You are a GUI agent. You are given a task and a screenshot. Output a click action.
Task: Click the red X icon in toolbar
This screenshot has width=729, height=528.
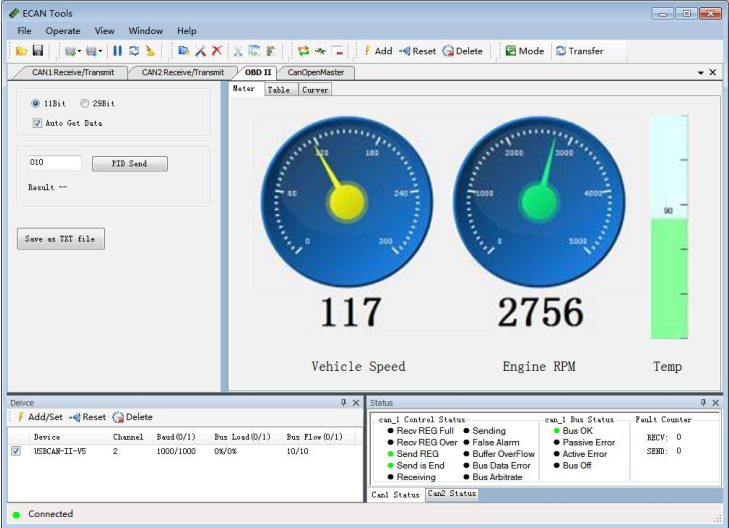[216, 51]
